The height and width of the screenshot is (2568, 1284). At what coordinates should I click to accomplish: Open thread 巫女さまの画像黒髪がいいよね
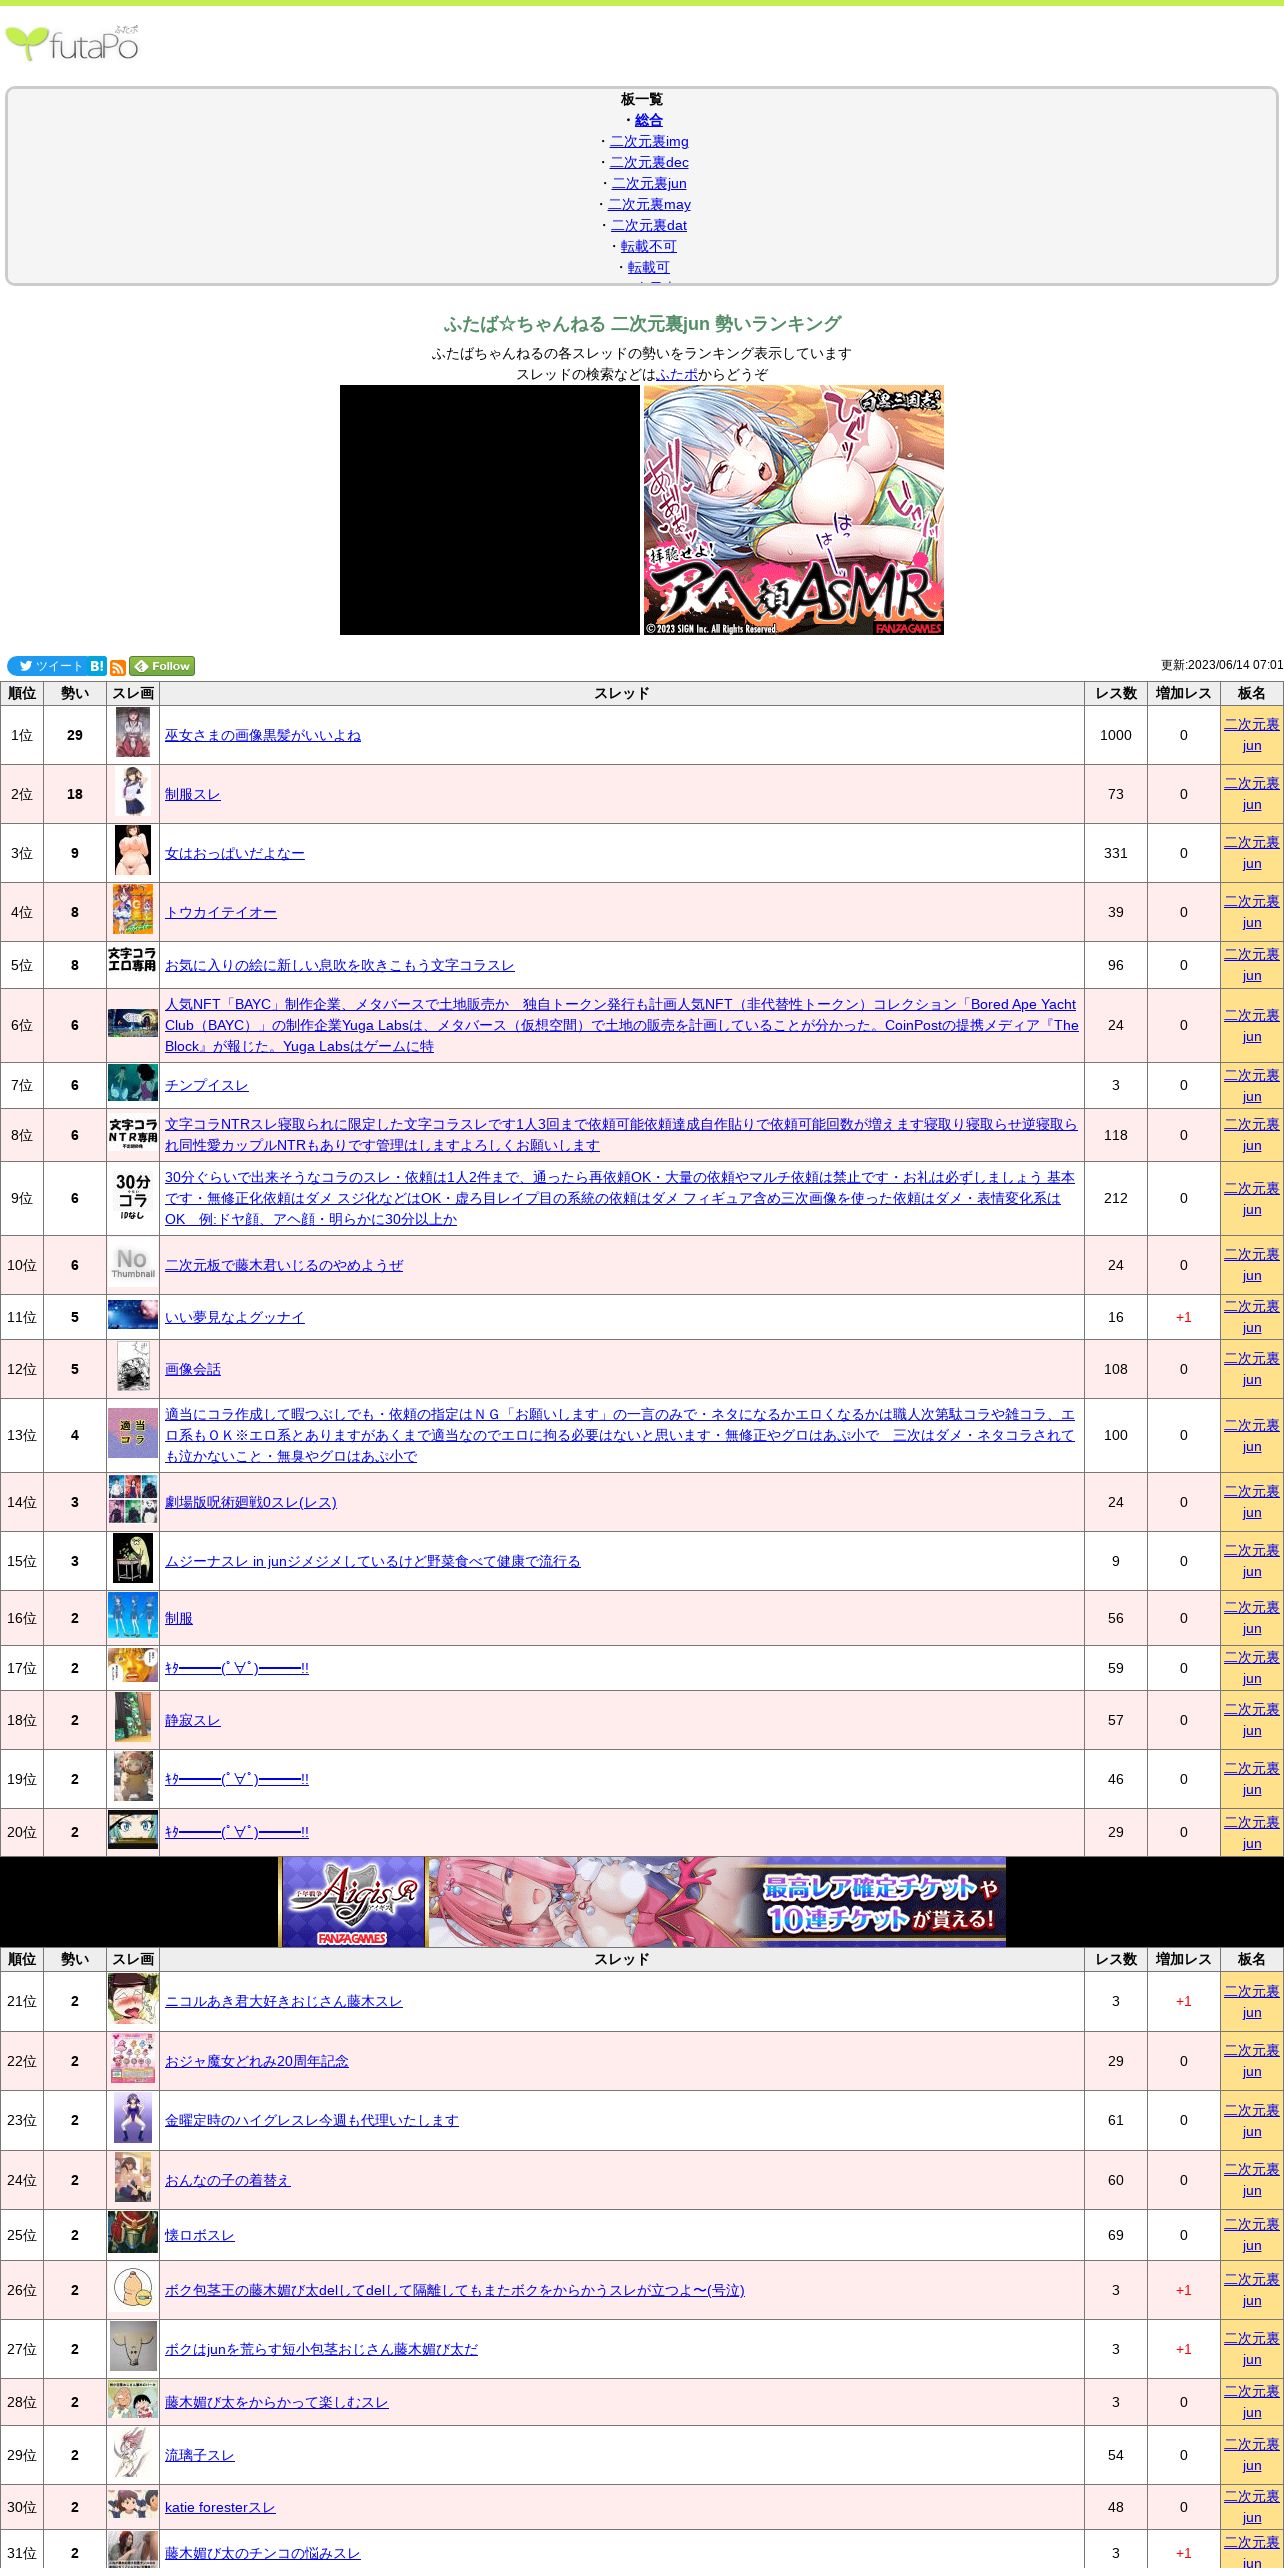(263, 735)
